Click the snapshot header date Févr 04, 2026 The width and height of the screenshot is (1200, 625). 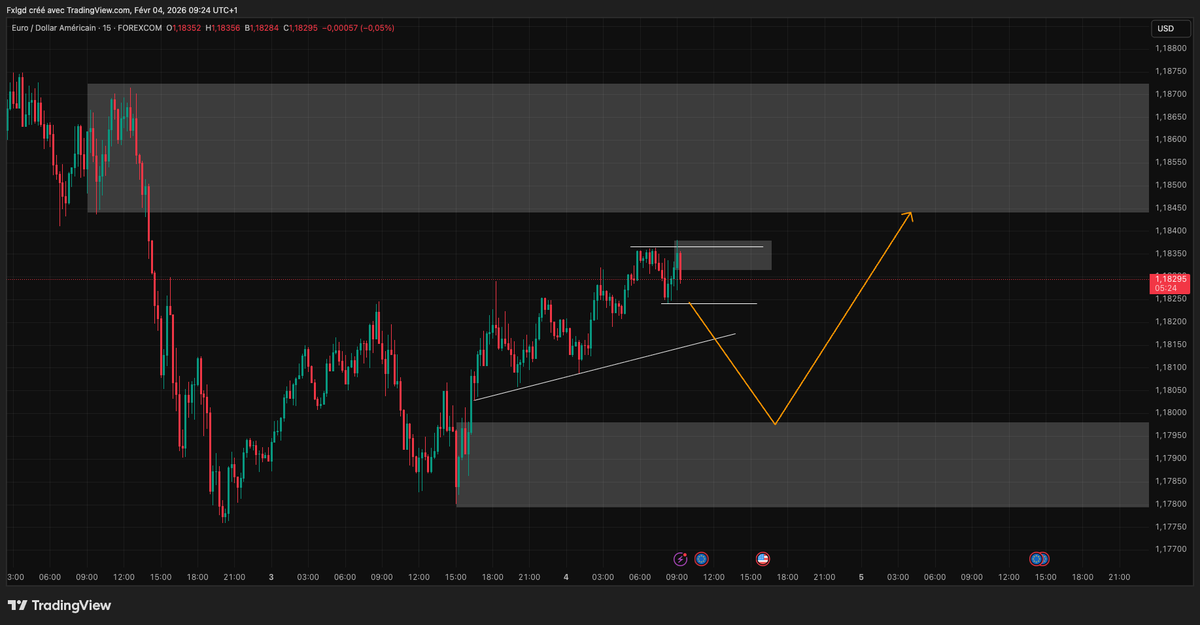click(x=166, y=9)
